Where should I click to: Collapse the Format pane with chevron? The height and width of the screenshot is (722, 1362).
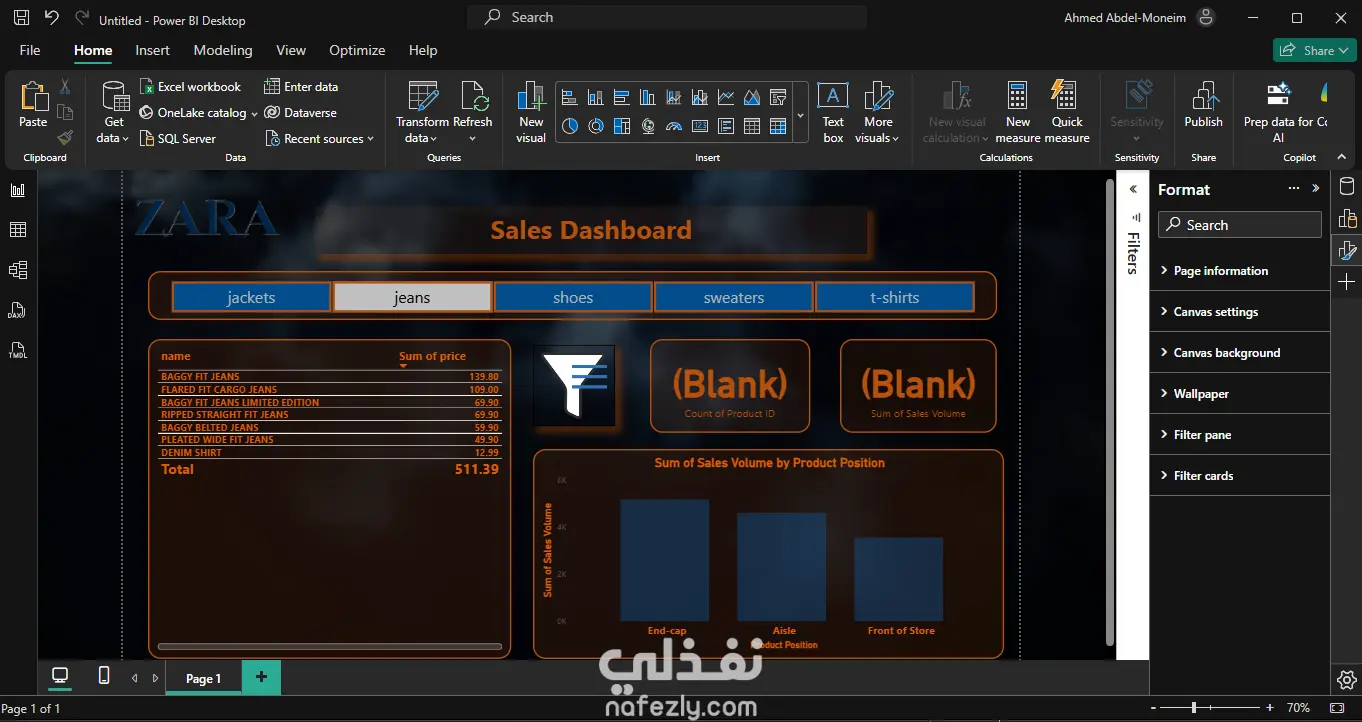pos(1315,189)
